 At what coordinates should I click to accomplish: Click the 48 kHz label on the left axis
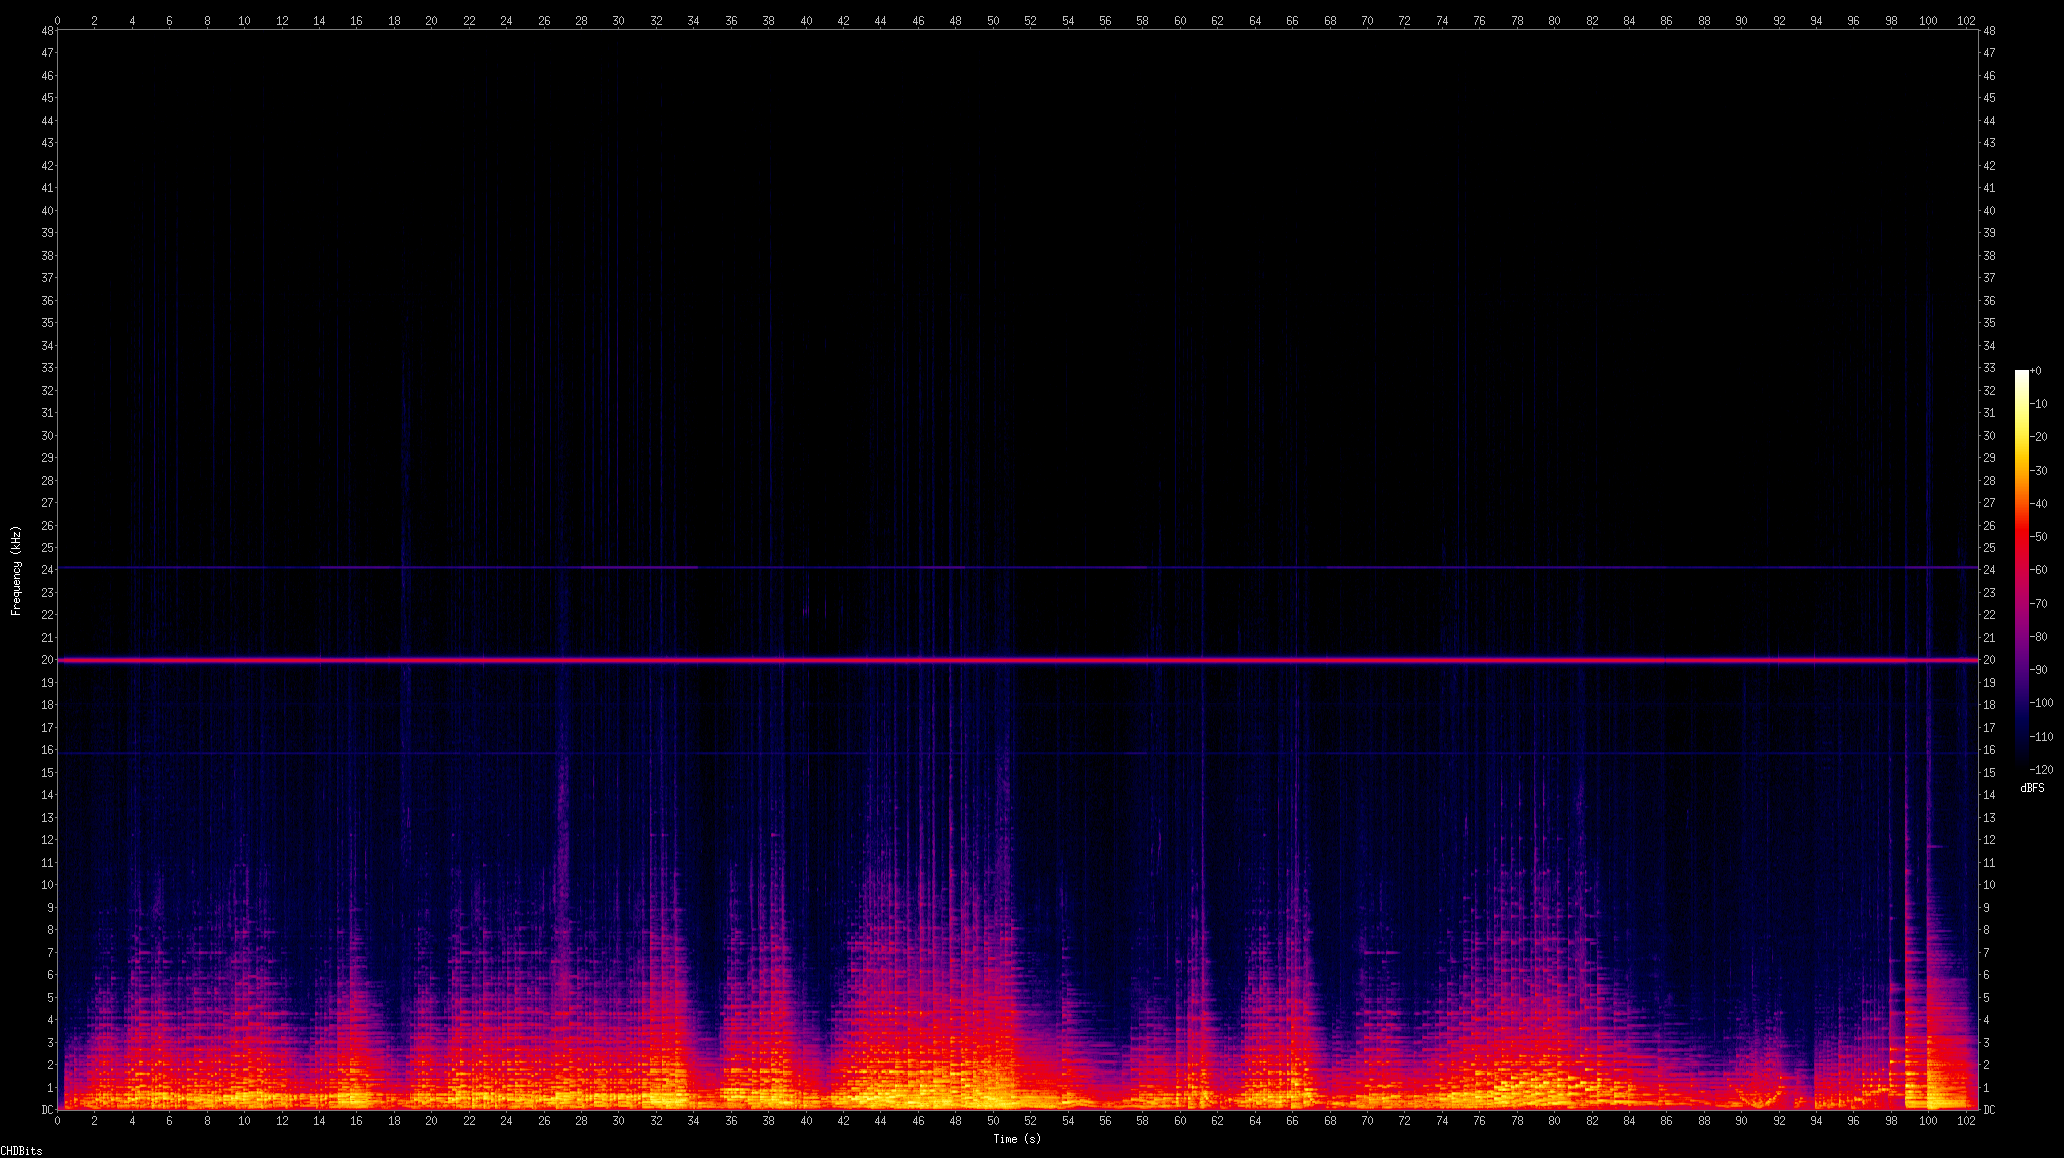point(47,31)
